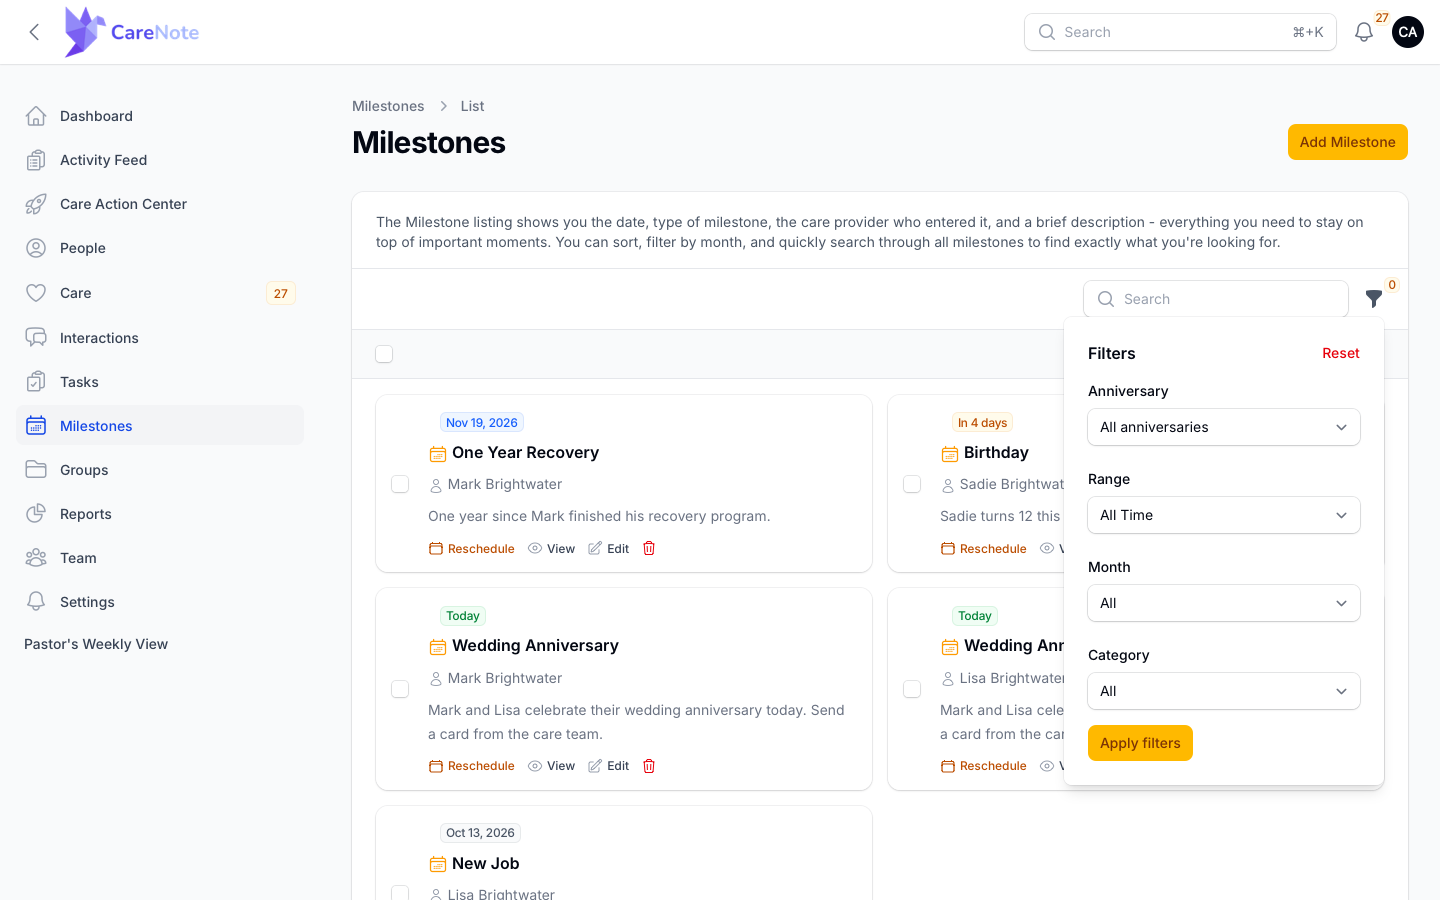Click the milestones list search field
This screenshot has height=900, width=1440.
[x=1216, y=299]
